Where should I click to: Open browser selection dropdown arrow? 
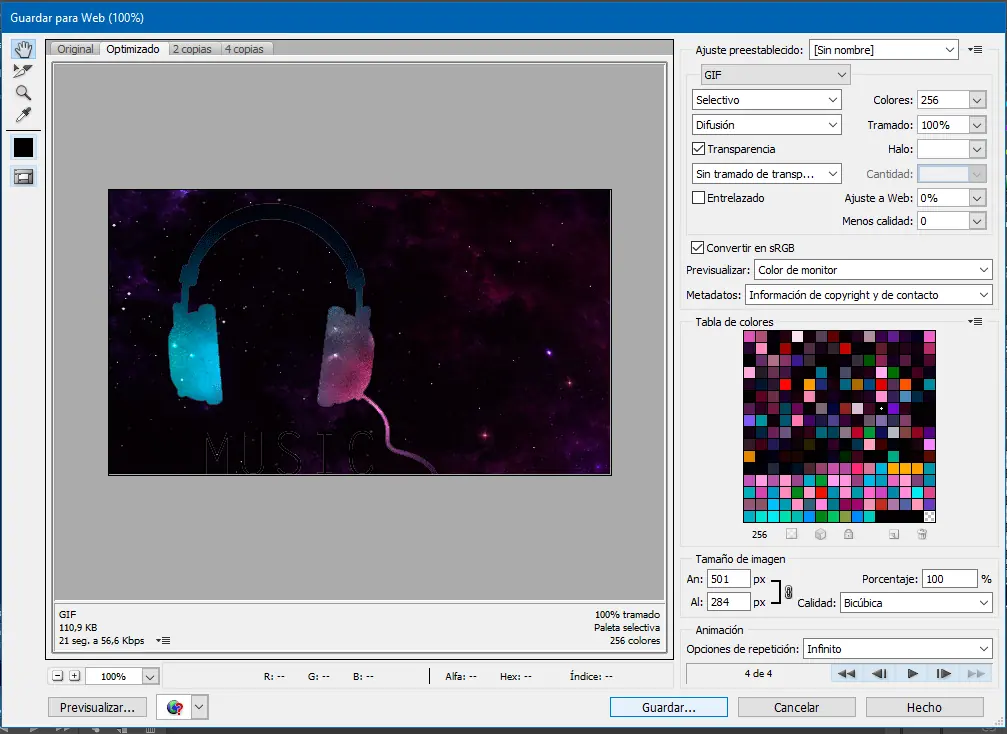(200, 708)
